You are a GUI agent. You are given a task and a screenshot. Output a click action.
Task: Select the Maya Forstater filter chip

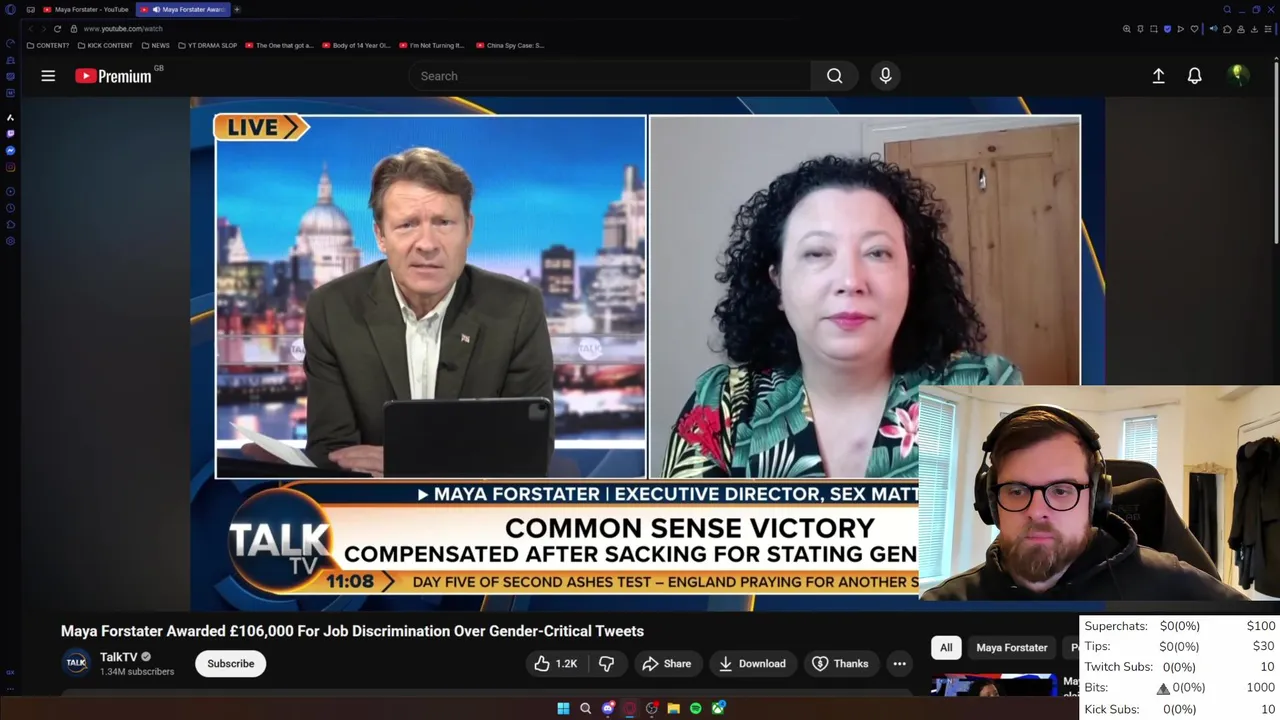1012,647
